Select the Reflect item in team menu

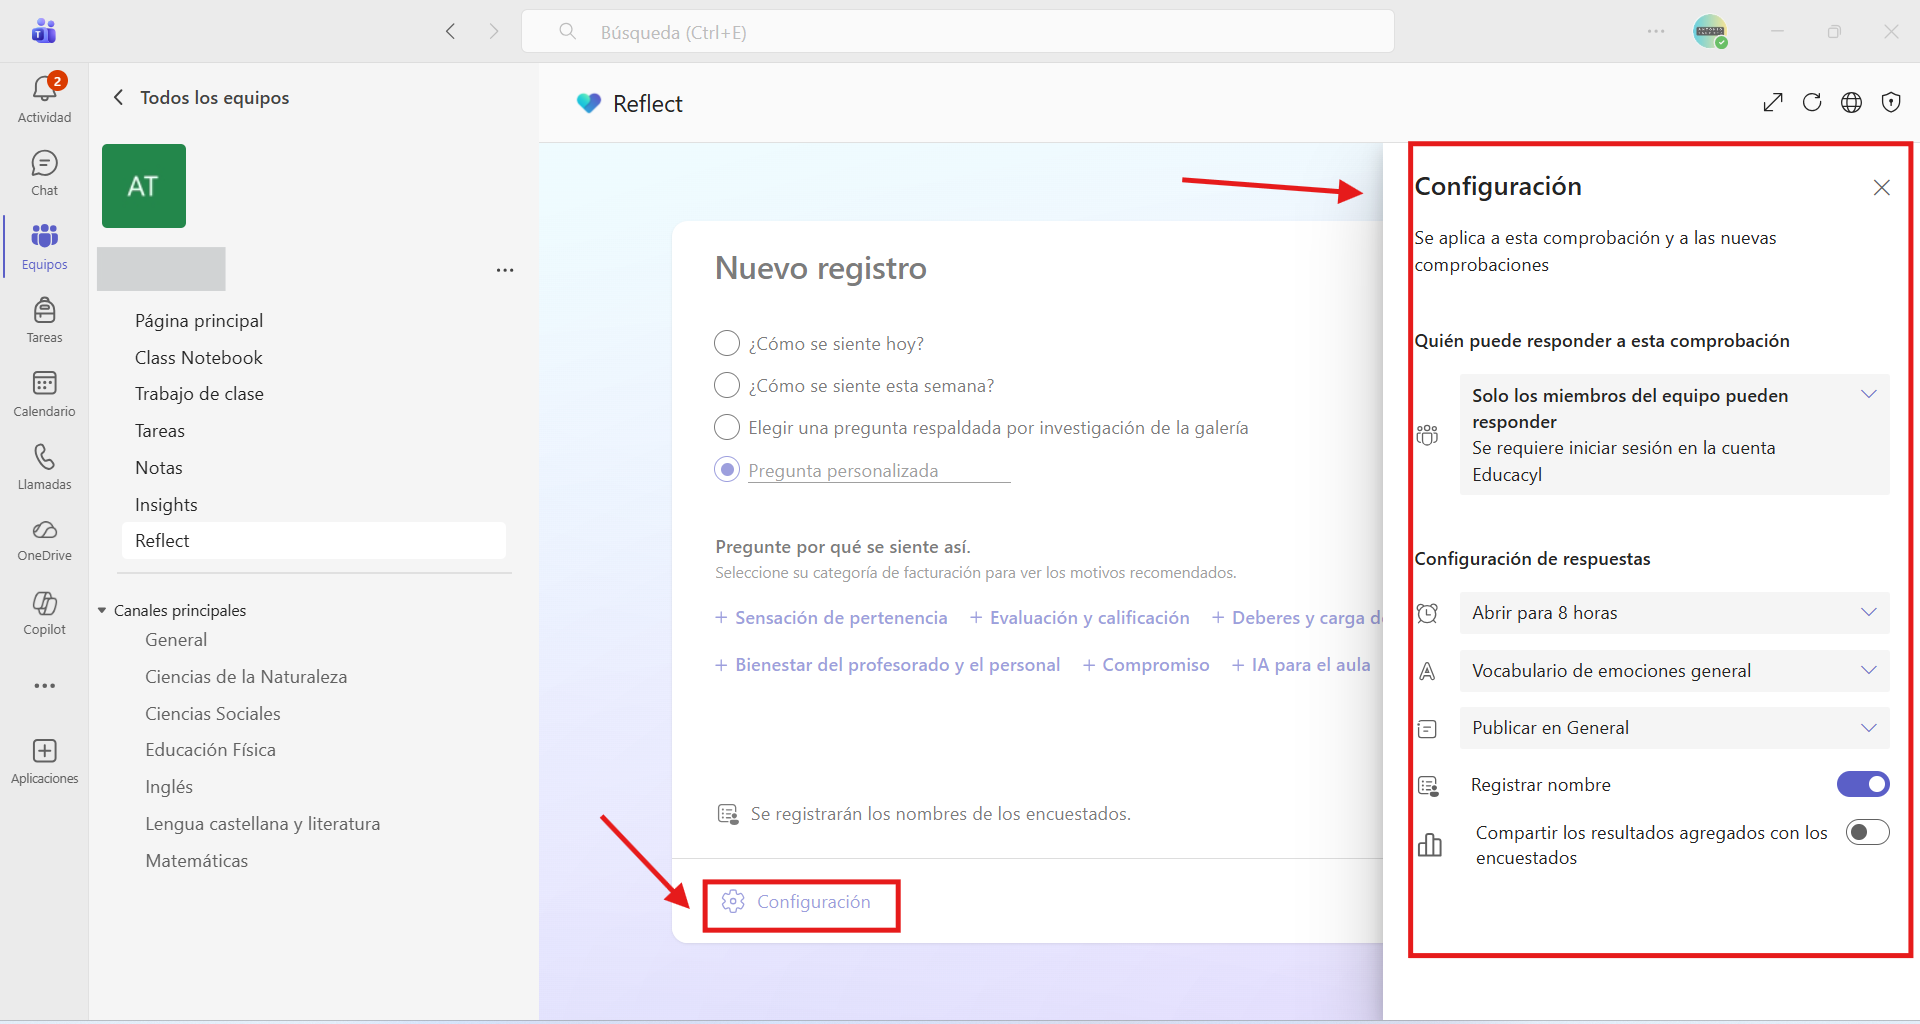314,541
